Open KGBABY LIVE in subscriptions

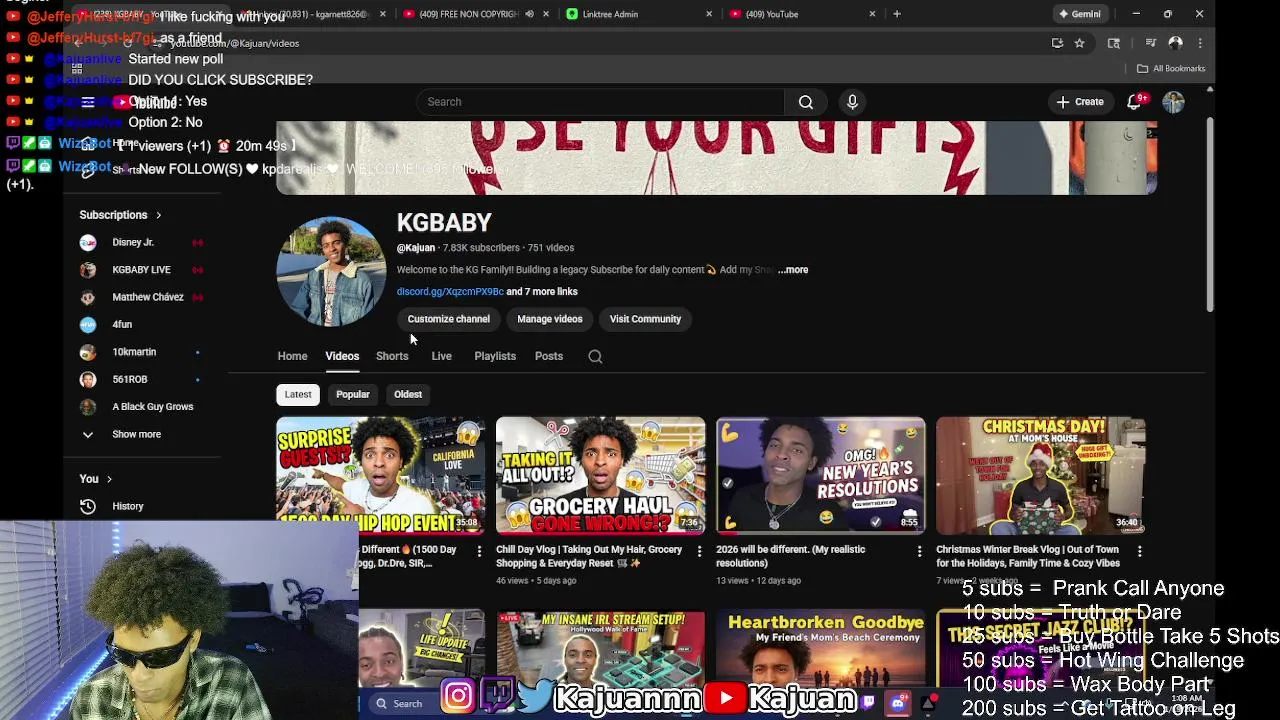coord(141,270)
